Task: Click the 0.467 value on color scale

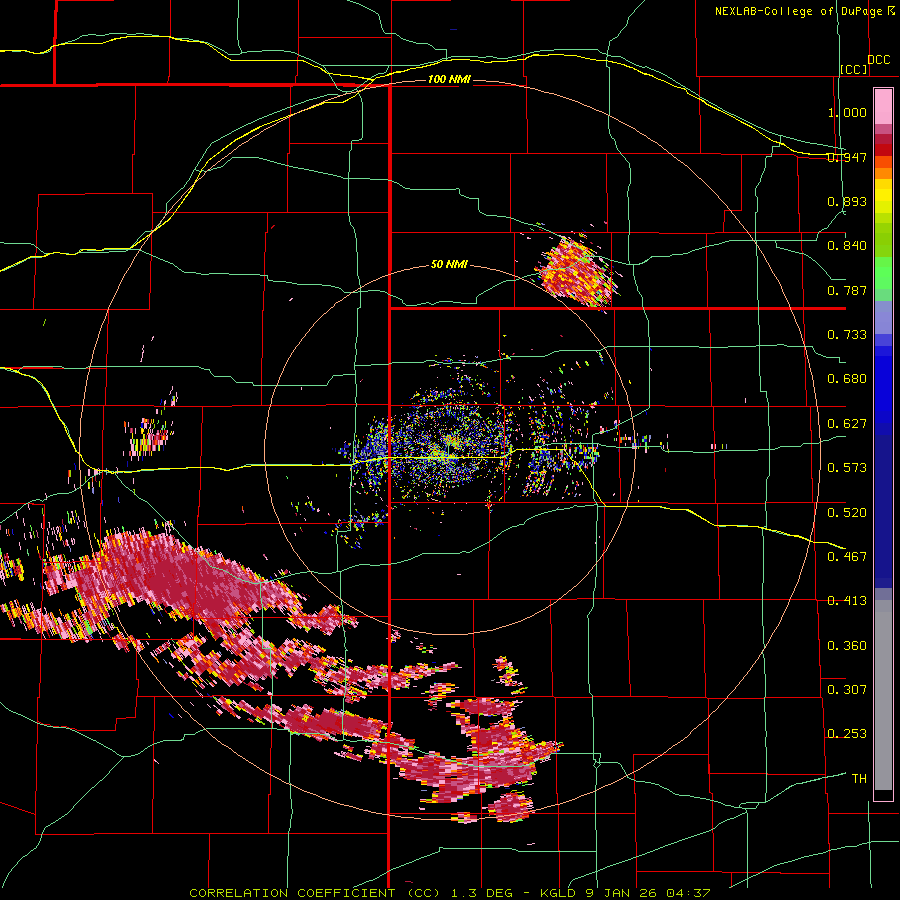Action: [847, 557]
